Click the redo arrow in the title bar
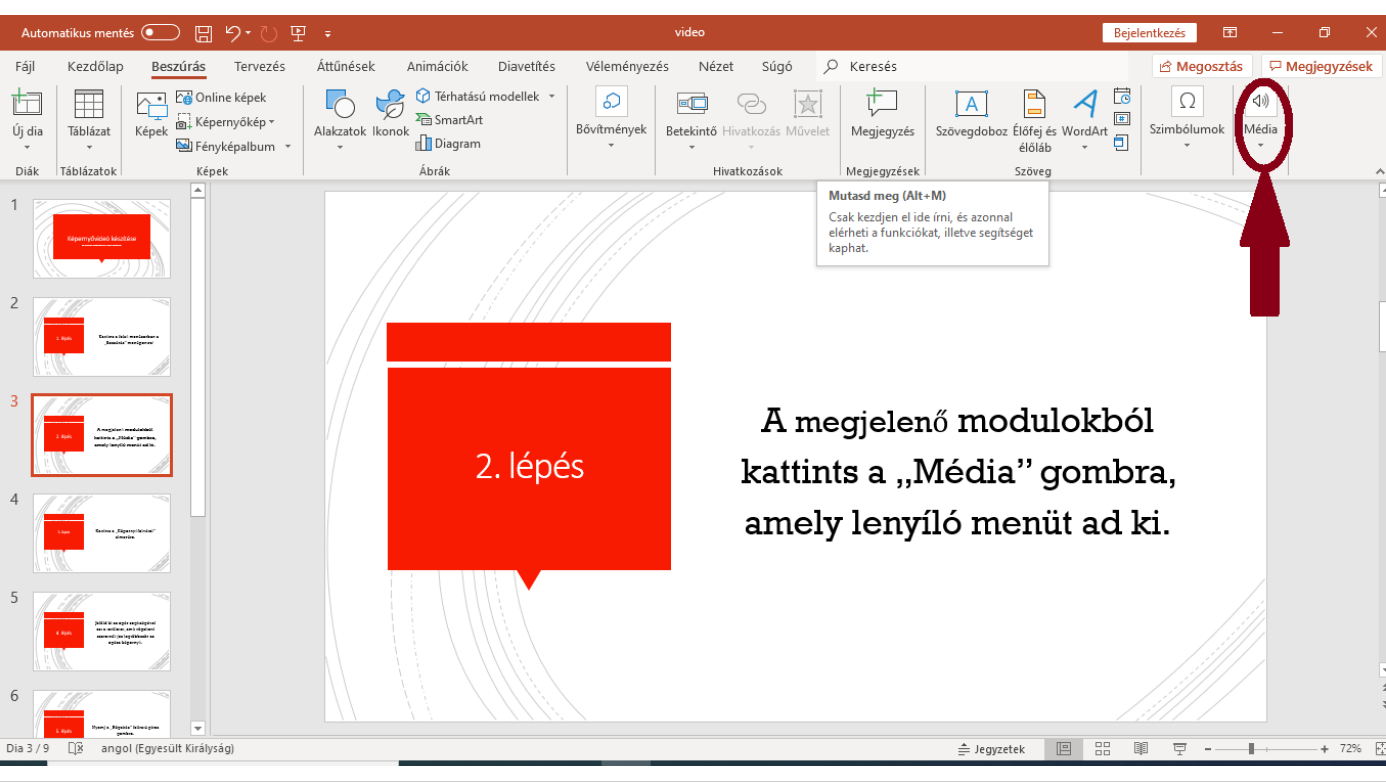The image size is (1386, 782). [268, 33]
